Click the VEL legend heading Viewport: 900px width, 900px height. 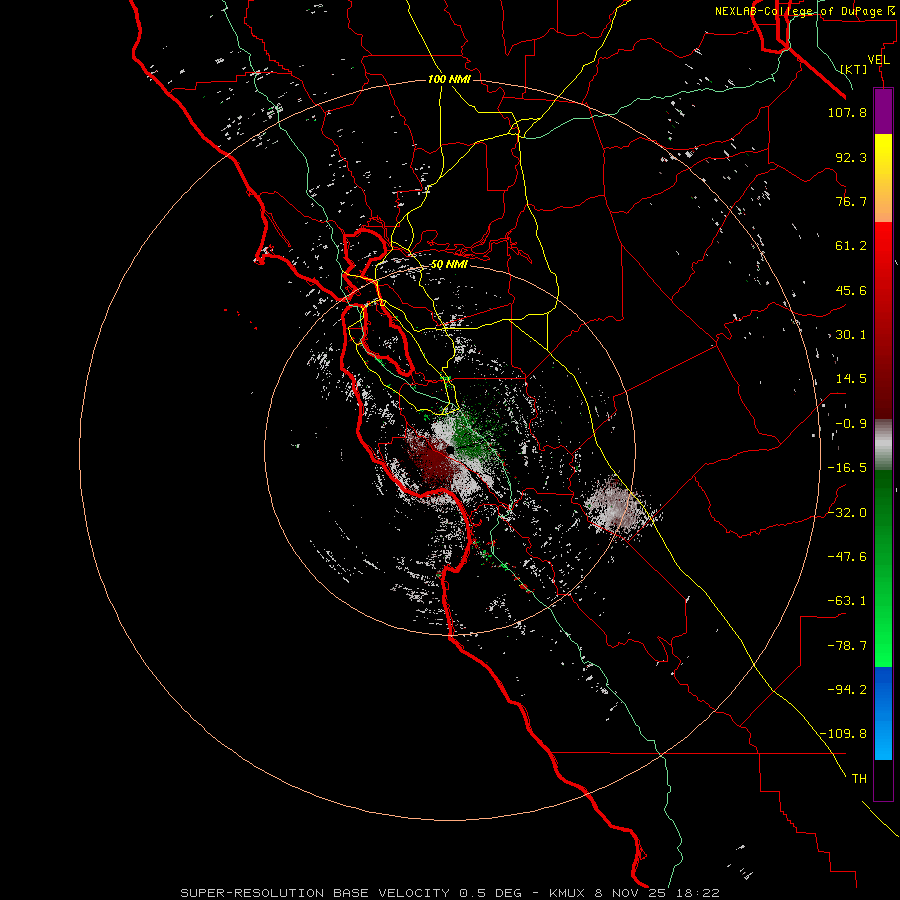tap(878, 60)
